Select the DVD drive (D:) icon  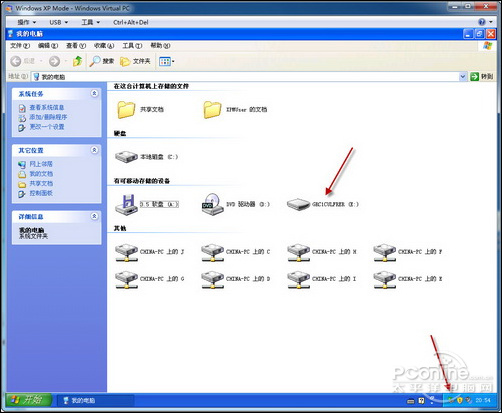pyautogui.click(x=213, y=204)
